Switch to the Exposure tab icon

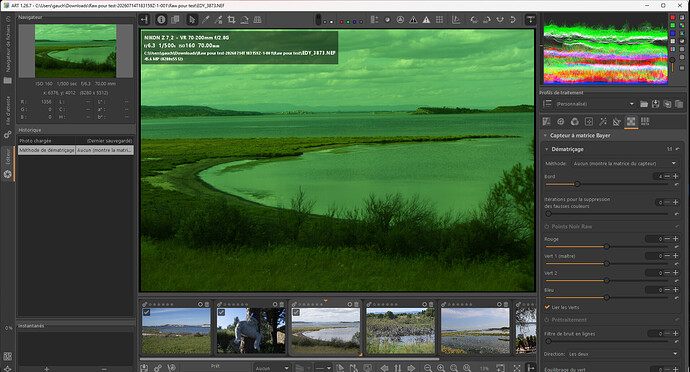pos(547,122)
